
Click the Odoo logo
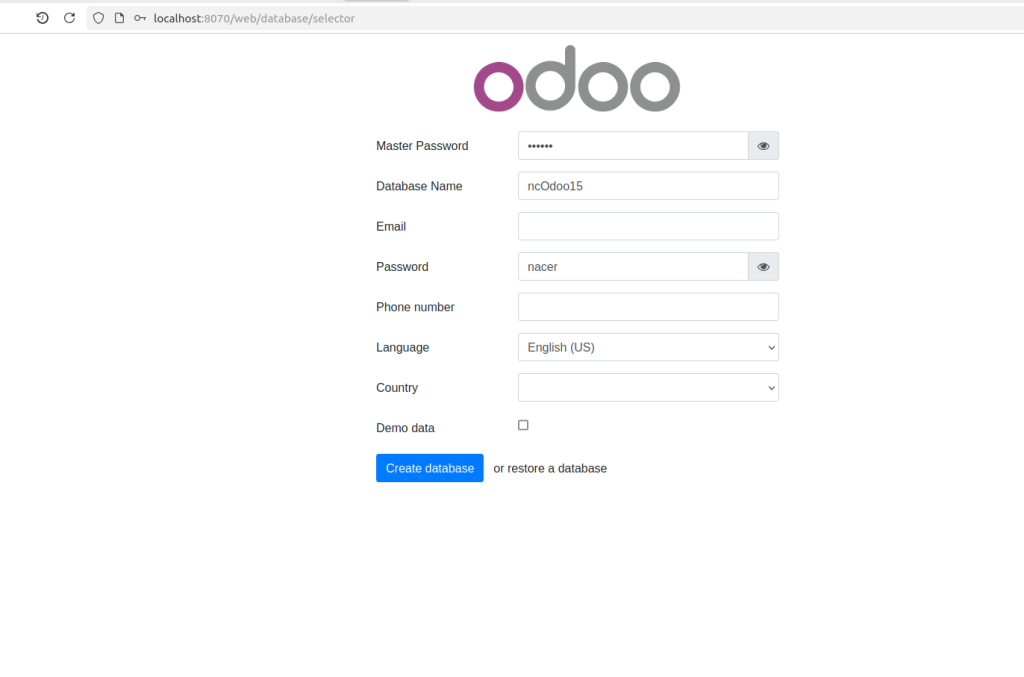coord(577,78)
